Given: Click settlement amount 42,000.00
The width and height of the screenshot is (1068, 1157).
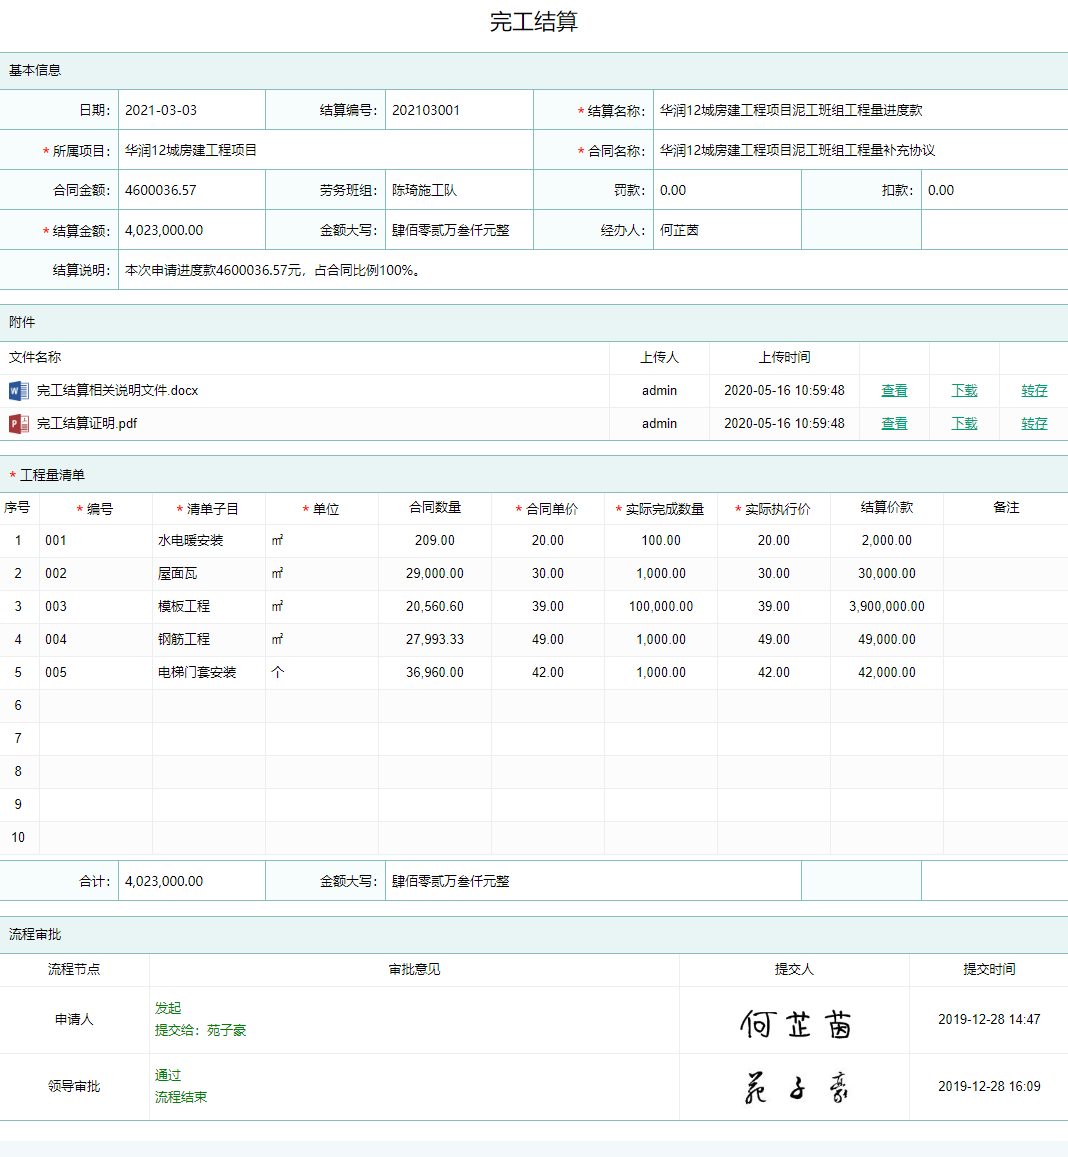Looking at the screenshot, I should [886, 672].
